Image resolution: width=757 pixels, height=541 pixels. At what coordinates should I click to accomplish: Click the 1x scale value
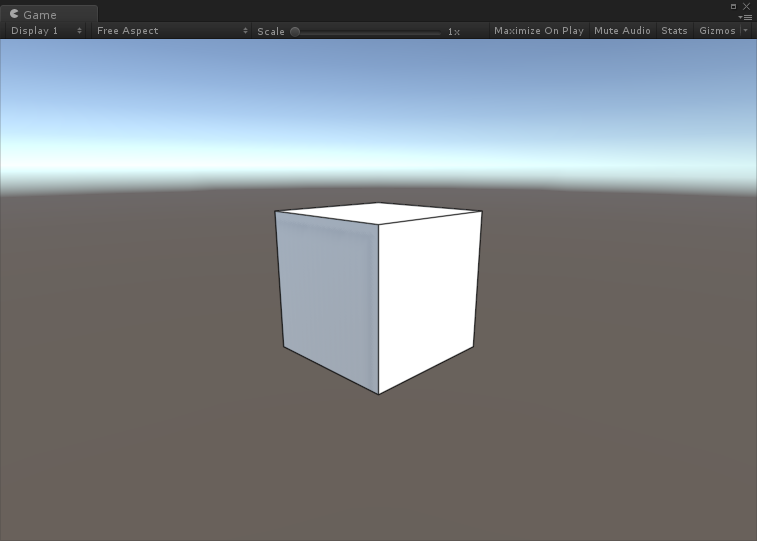coord(454,32)
